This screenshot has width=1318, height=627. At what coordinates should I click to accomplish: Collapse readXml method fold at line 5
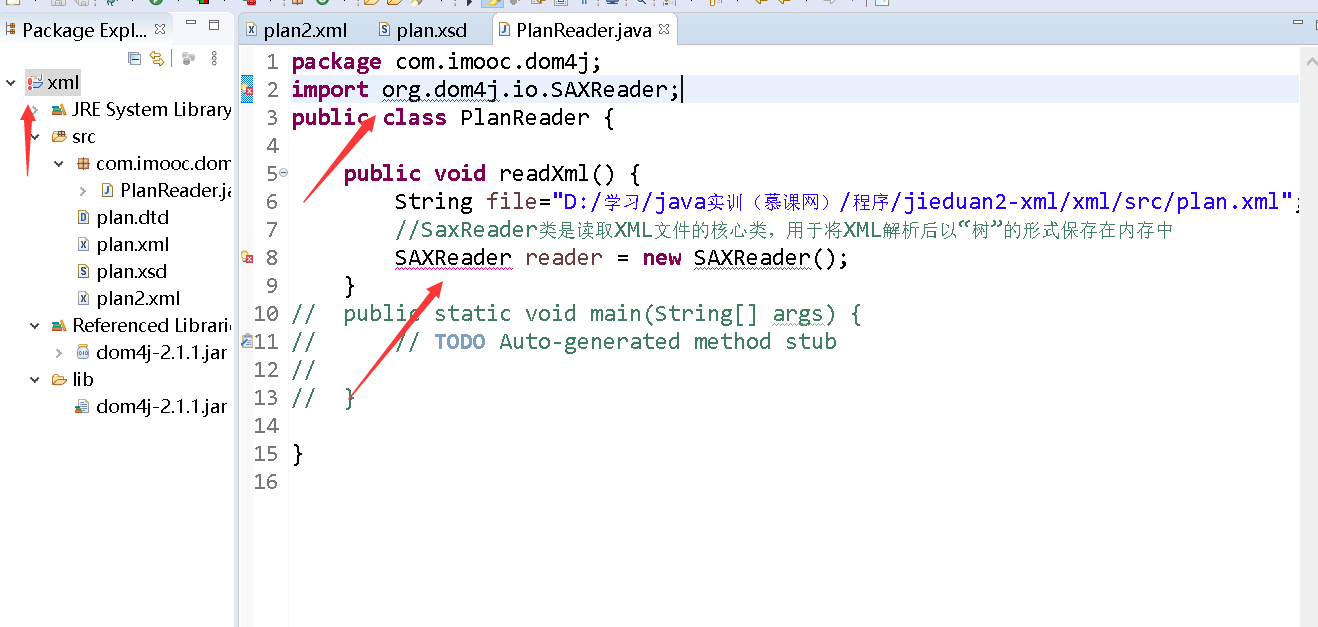click(284, 173)
